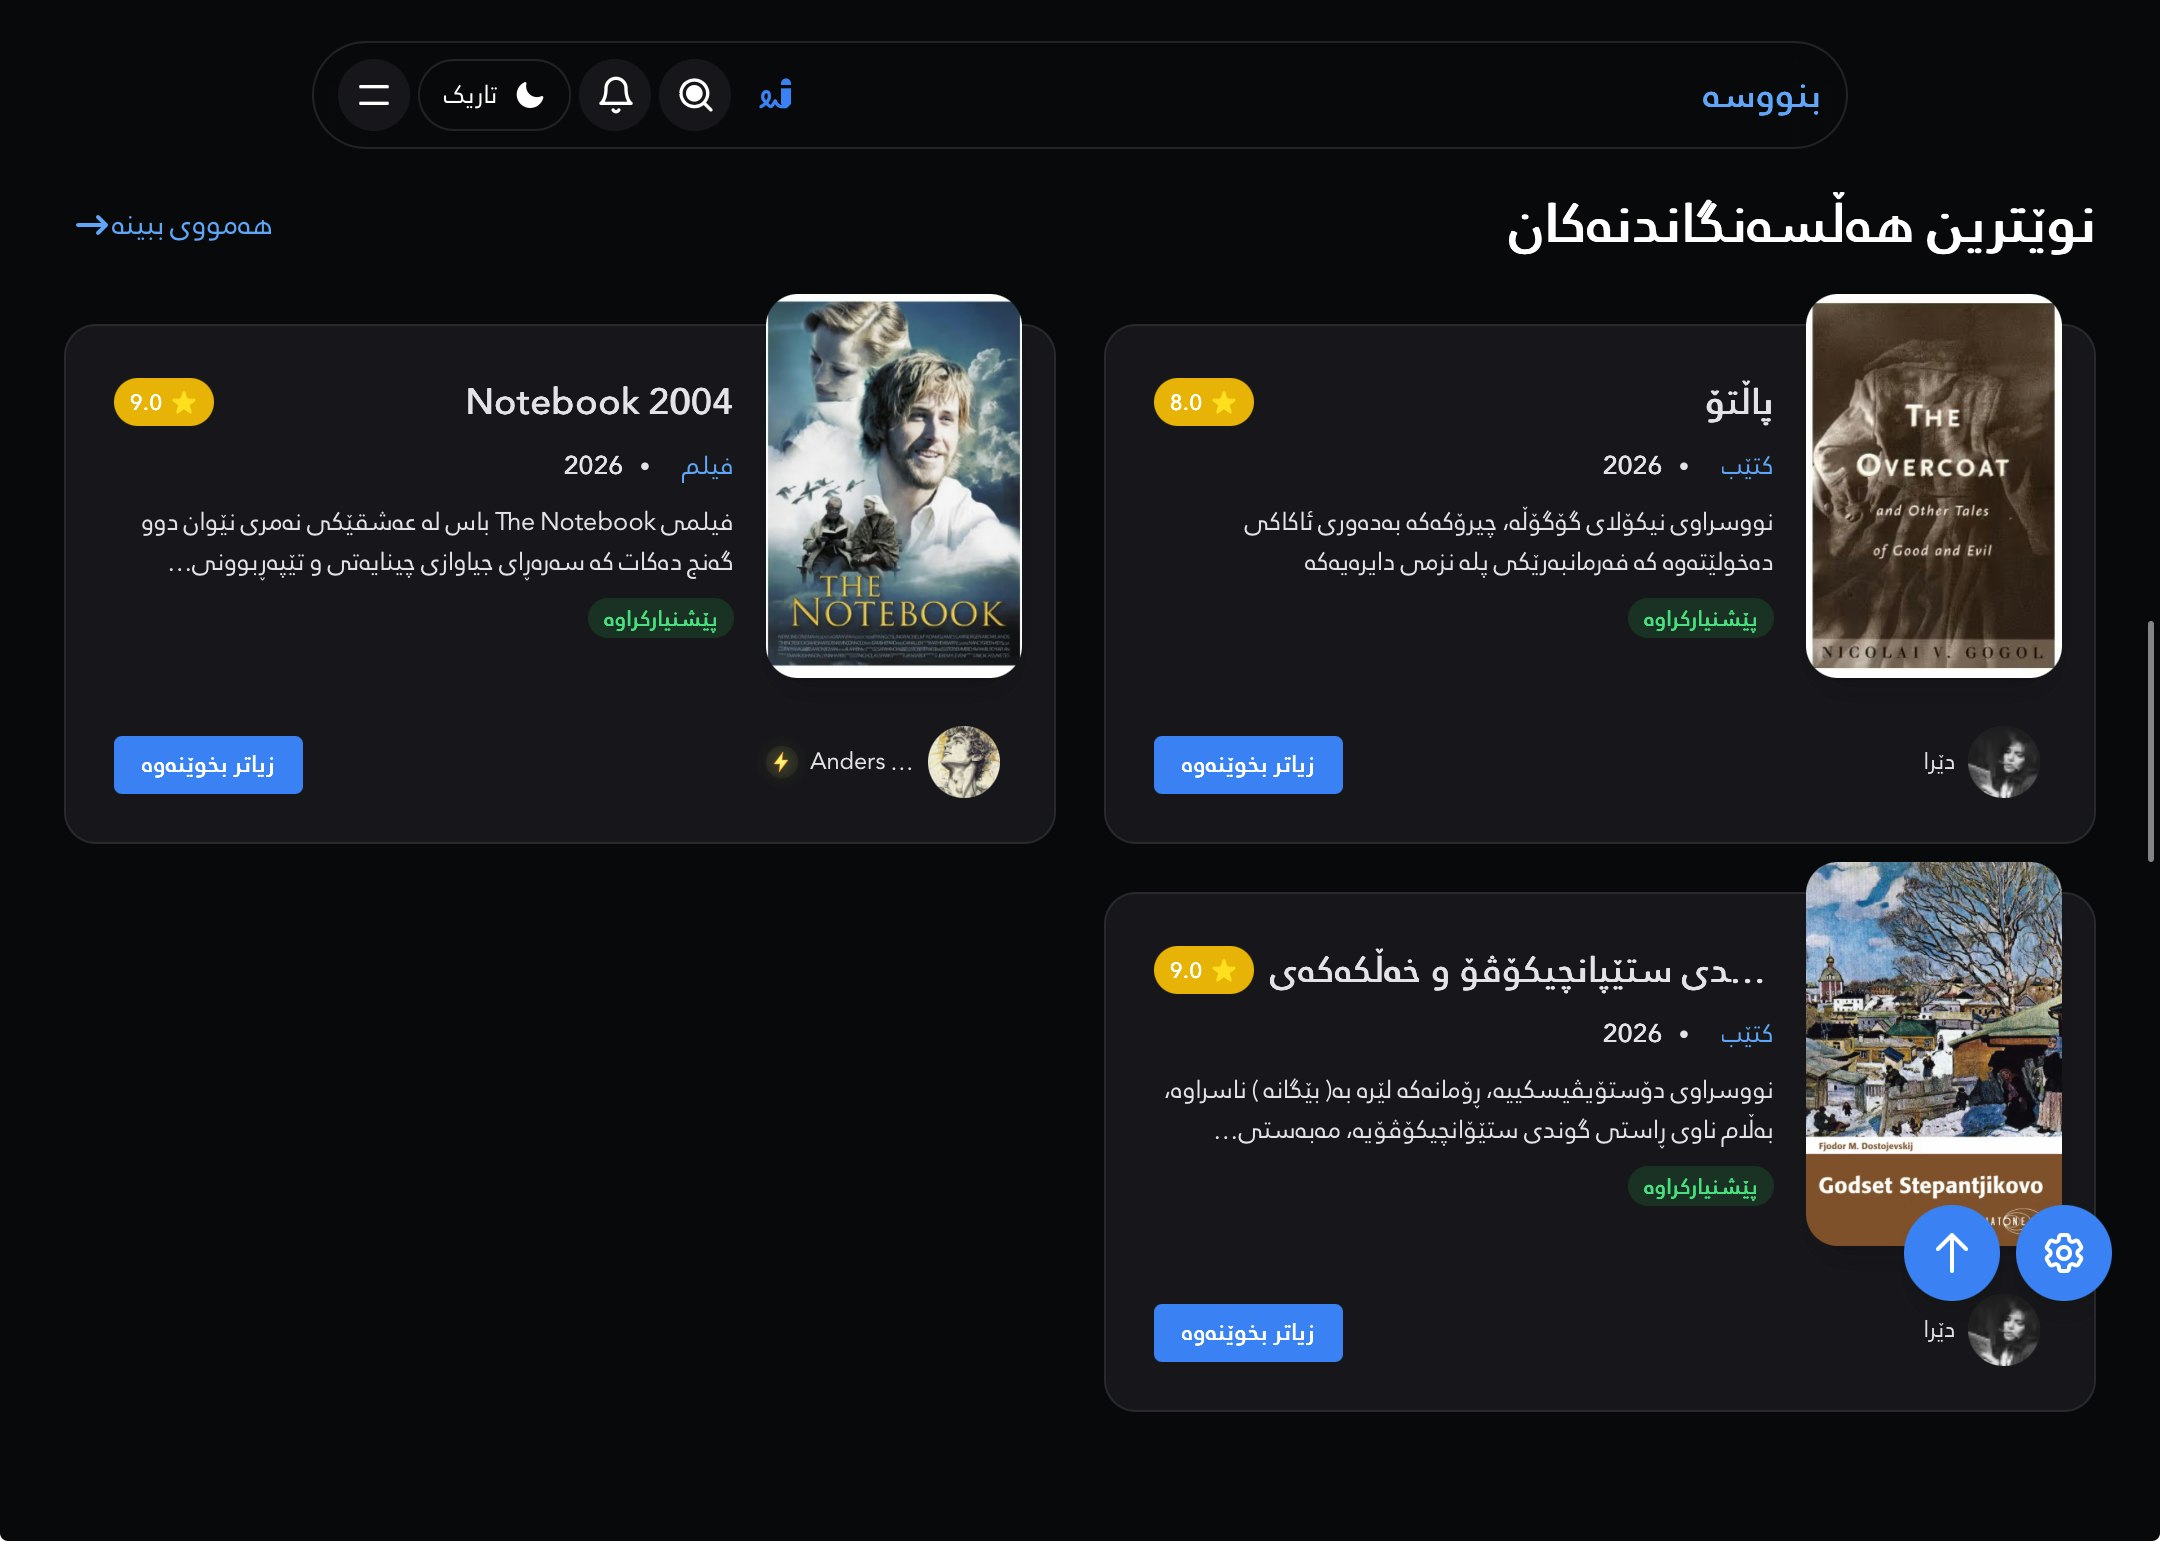Click the پێشنیارکراوە tag on the Notebook card
The image size is (2160, 1541).
[661, 619]
